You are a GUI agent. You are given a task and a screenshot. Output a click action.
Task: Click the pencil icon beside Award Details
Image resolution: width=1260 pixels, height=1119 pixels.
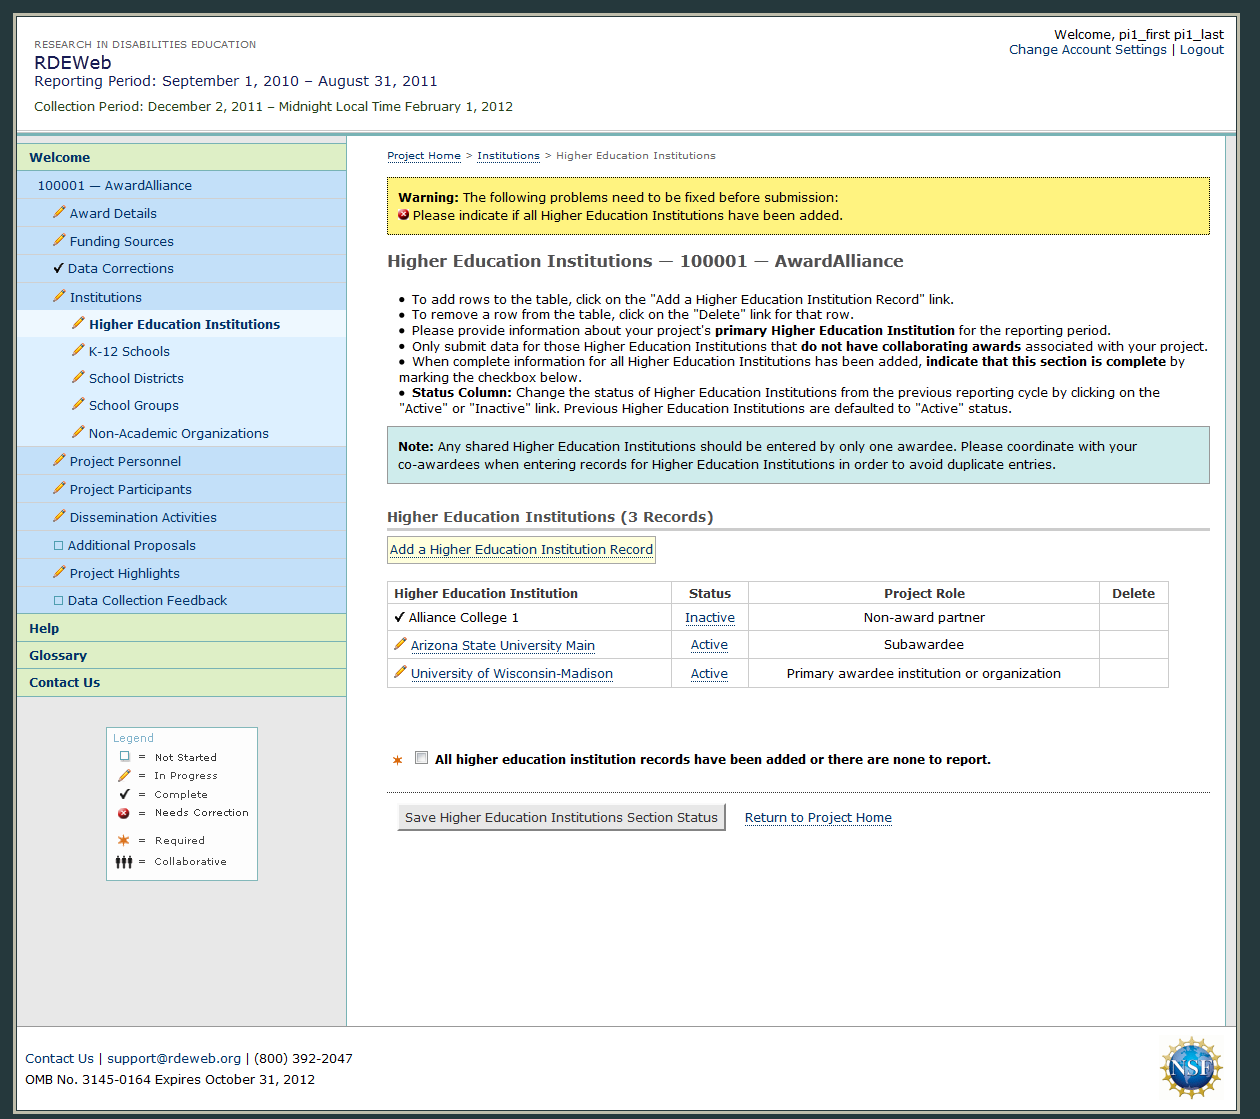point(59,212)
